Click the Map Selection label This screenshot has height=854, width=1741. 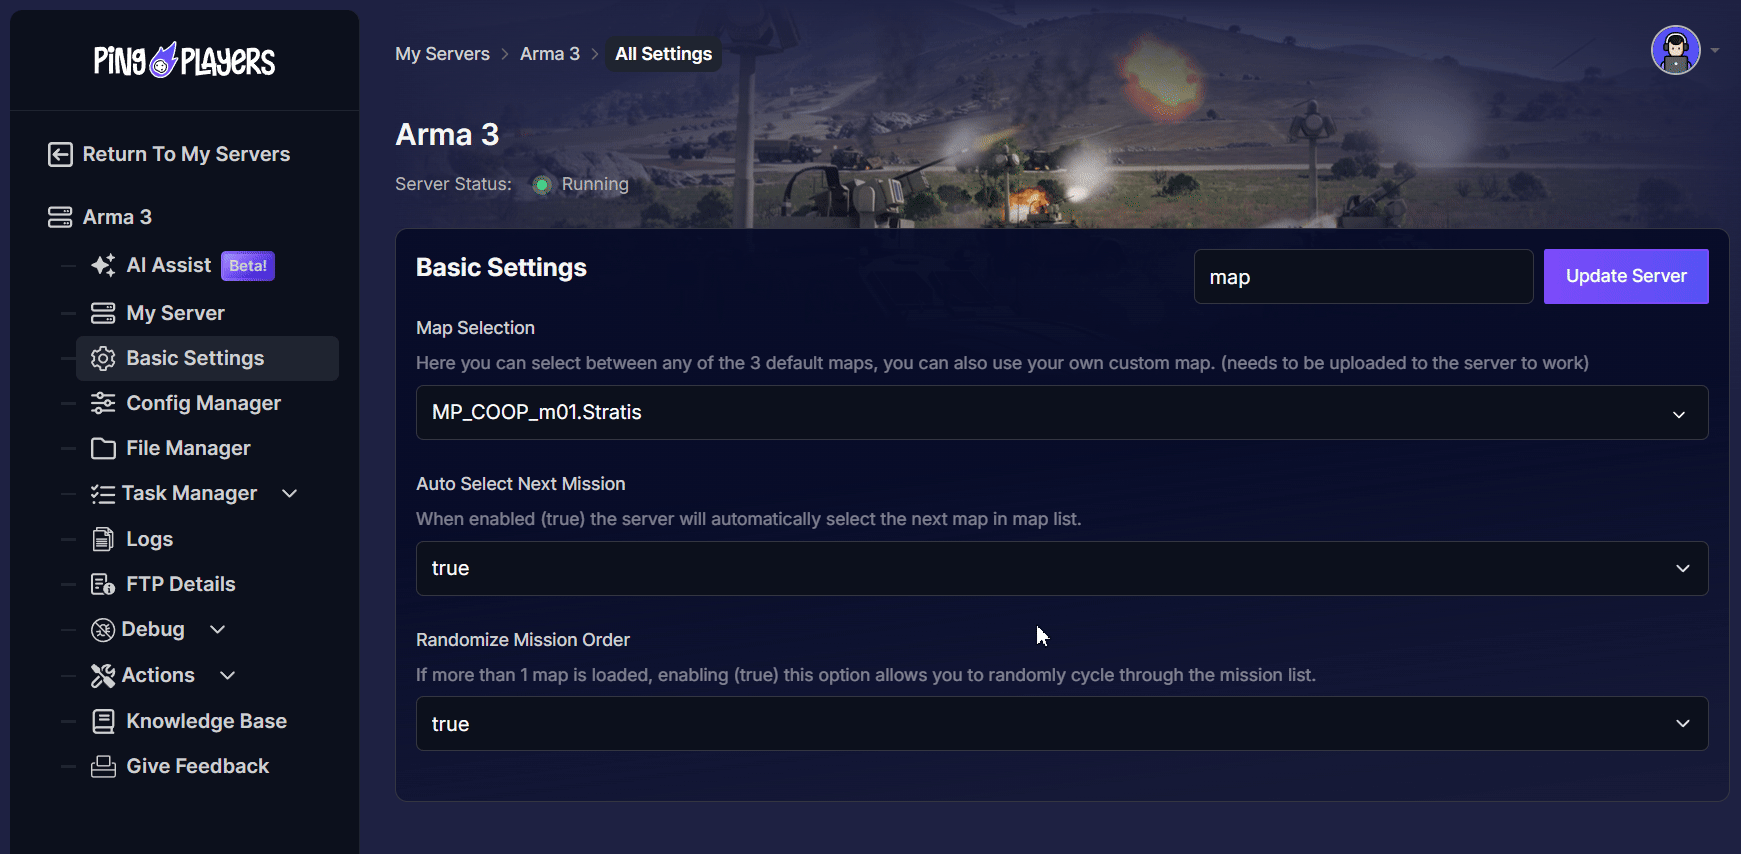coord(476,328)
